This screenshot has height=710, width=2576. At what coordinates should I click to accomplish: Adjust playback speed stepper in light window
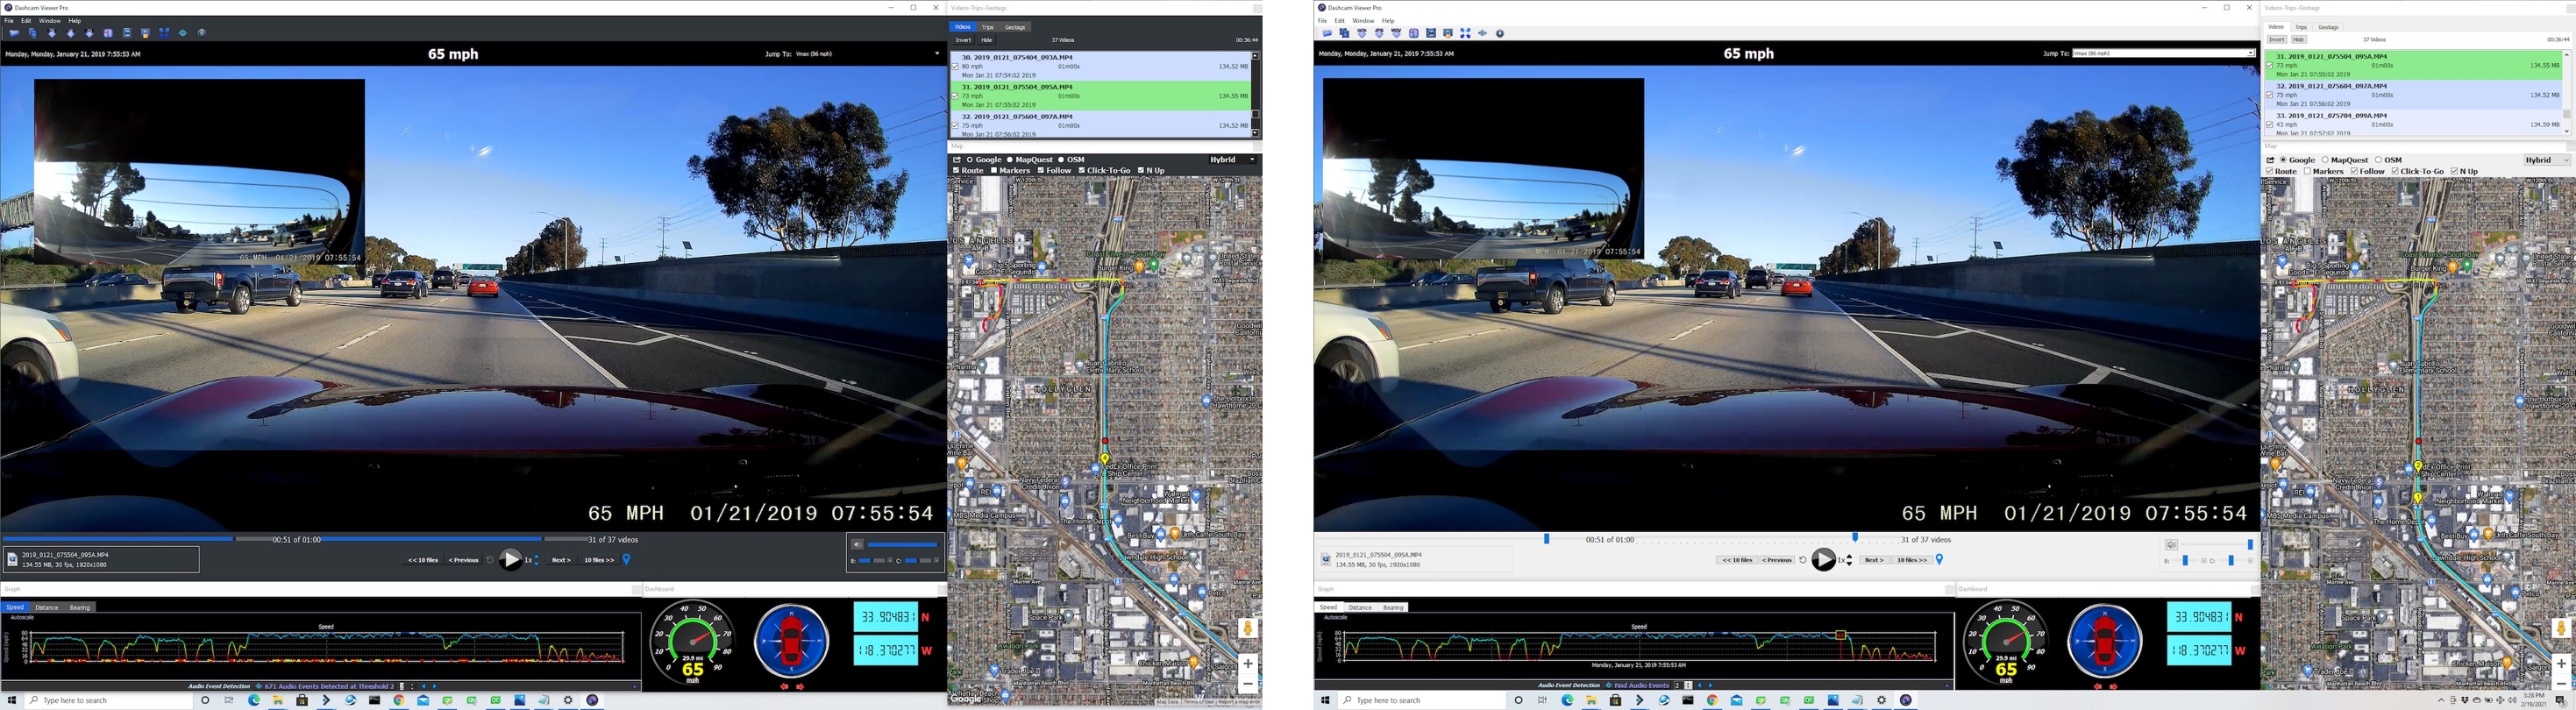(1849, 560)
